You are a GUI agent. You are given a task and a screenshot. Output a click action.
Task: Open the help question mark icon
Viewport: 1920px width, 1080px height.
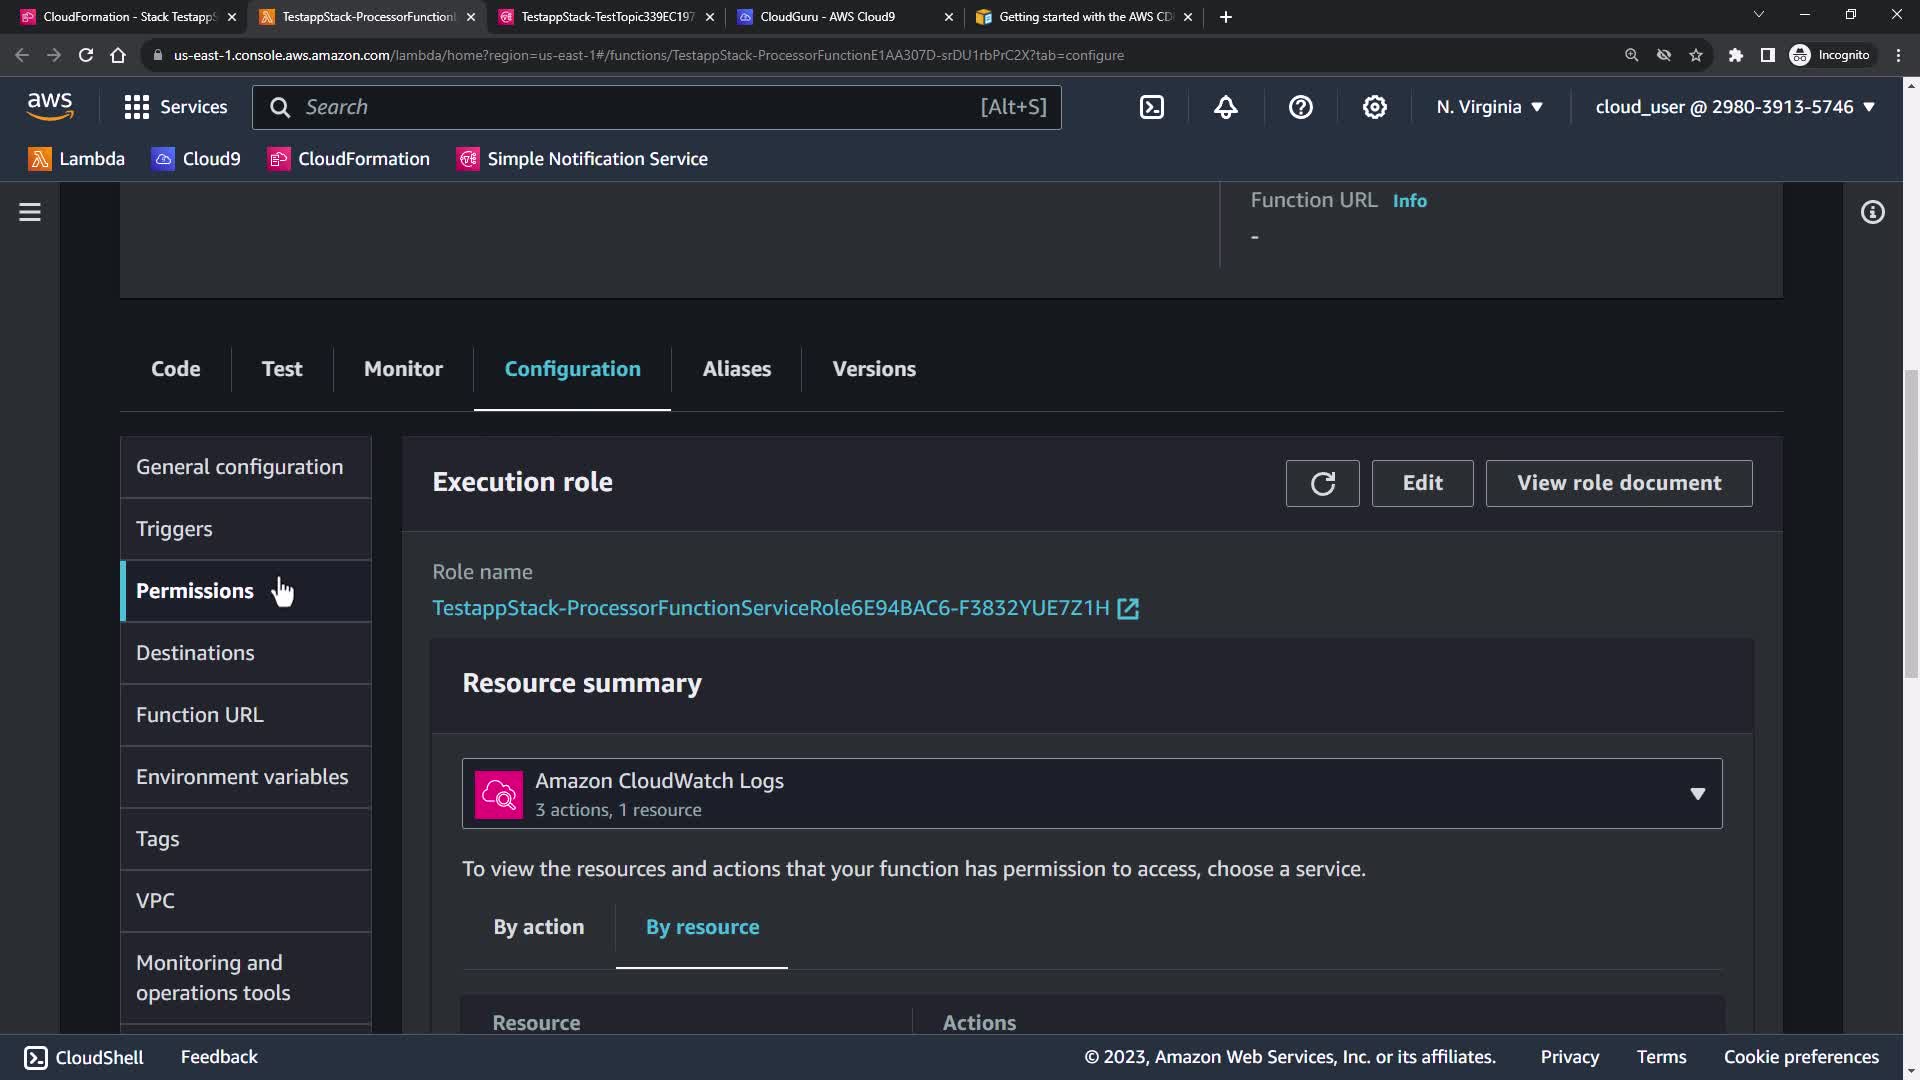click(1300, 107)
